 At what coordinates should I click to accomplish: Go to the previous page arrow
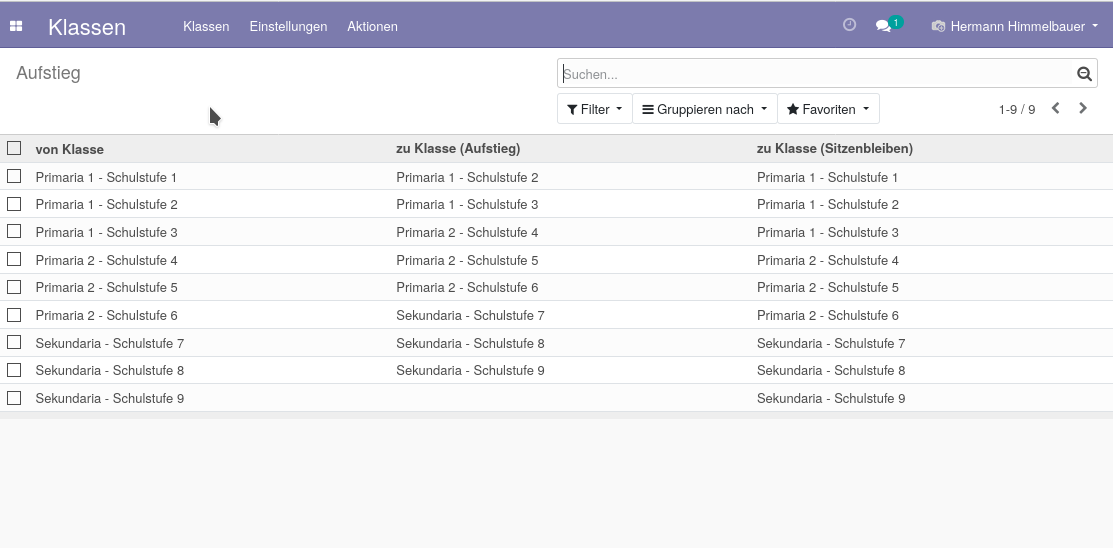(x=1056, y=108)
